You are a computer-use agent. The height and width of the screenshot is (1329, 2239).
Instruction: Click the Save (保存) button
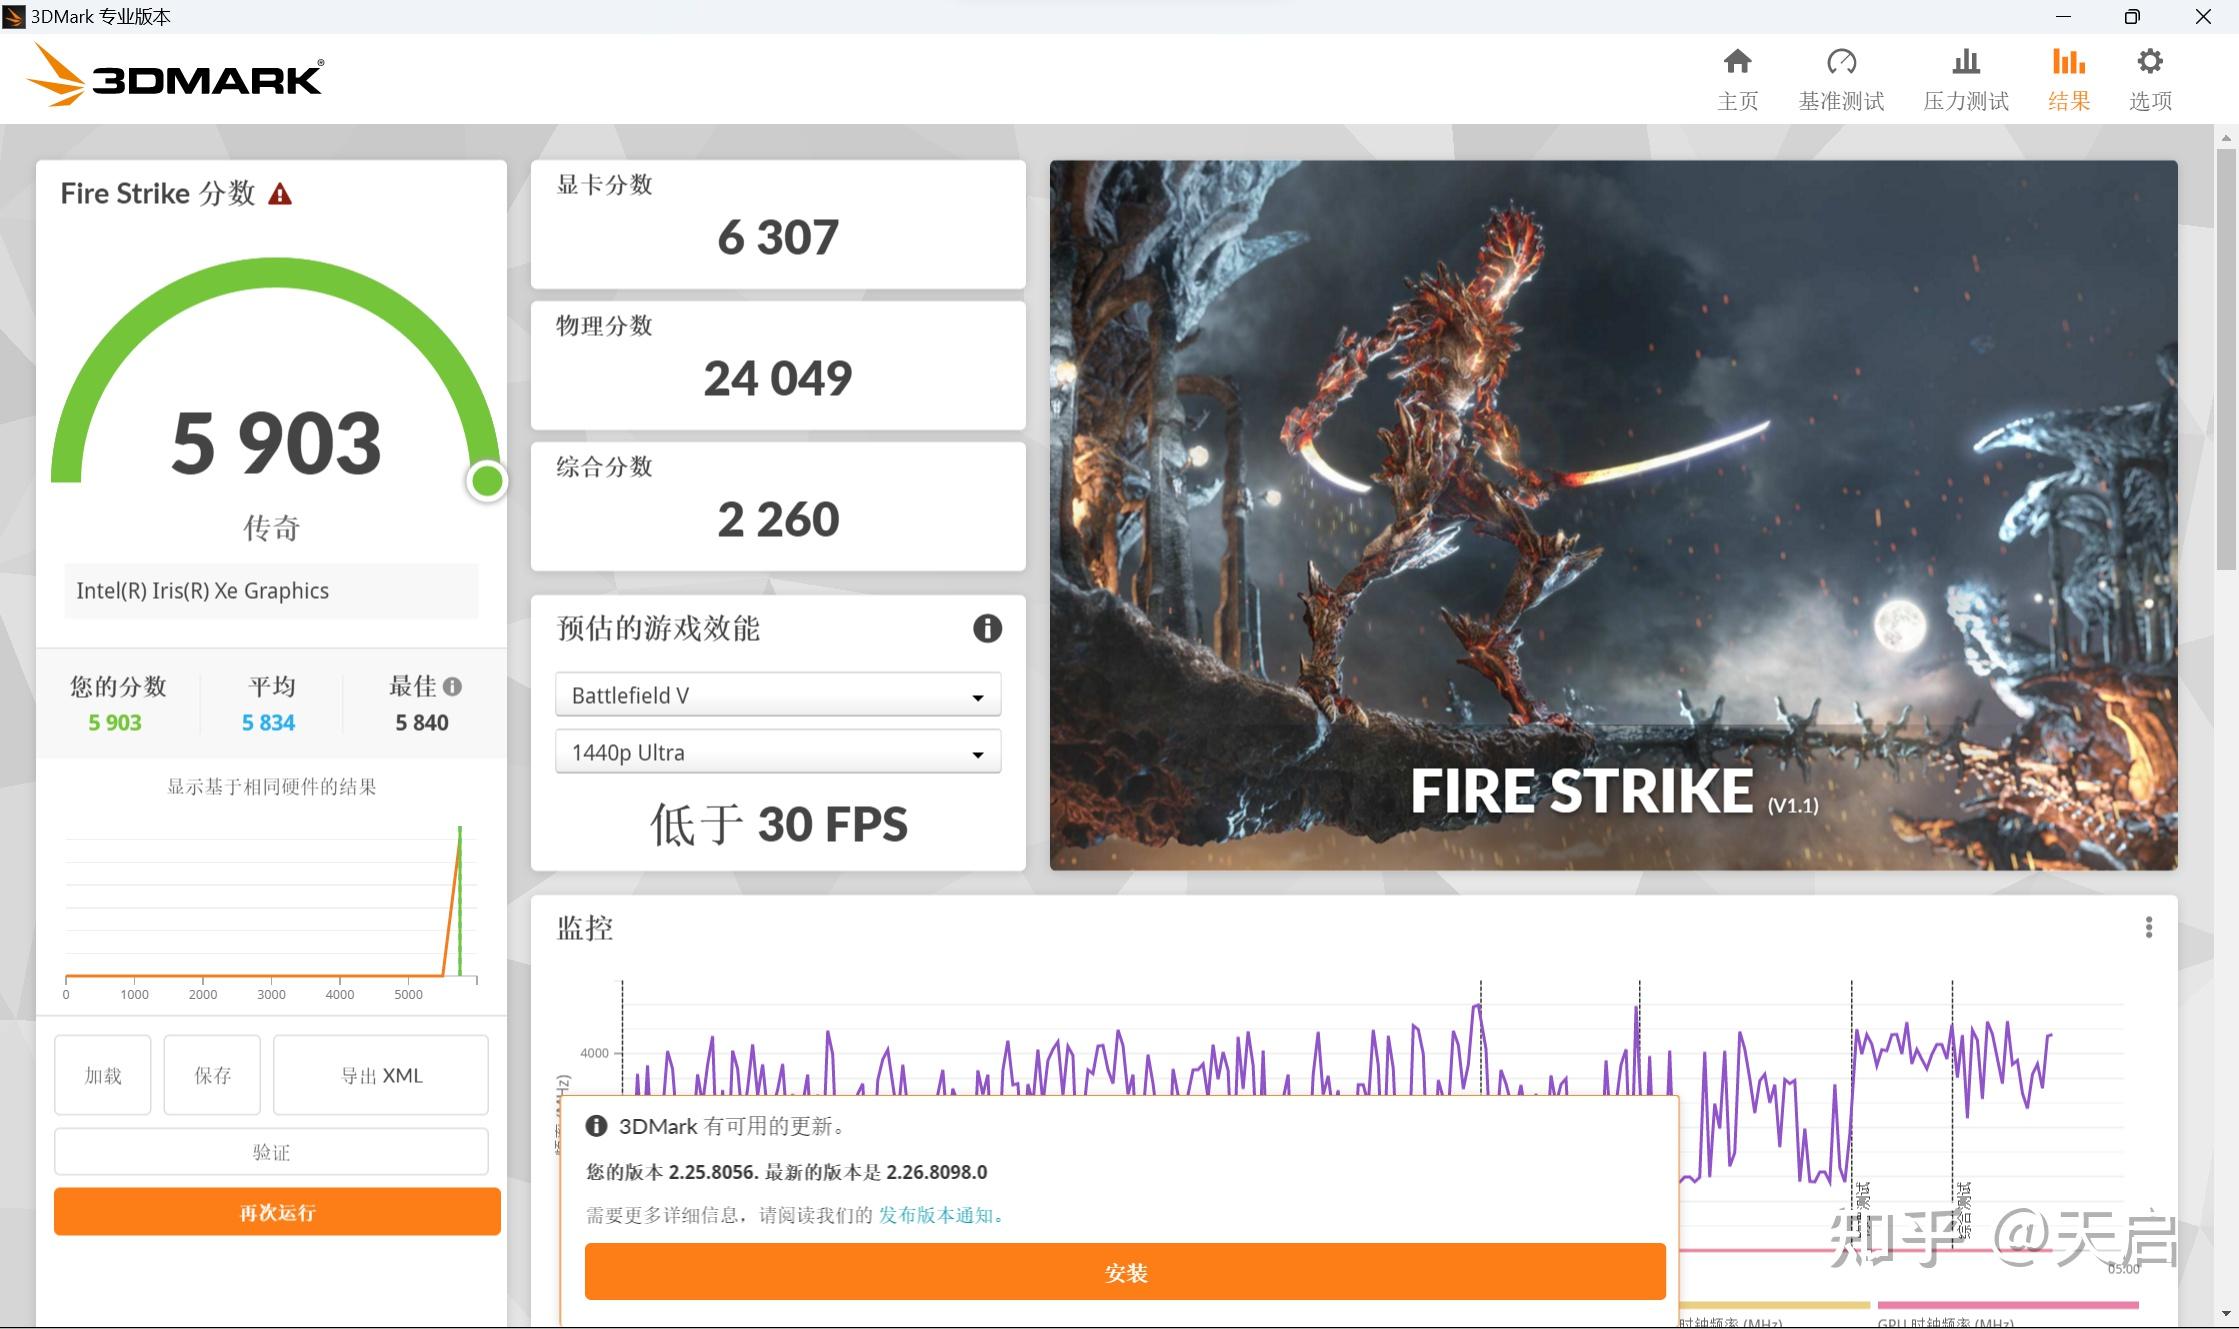coord(212,1075)
